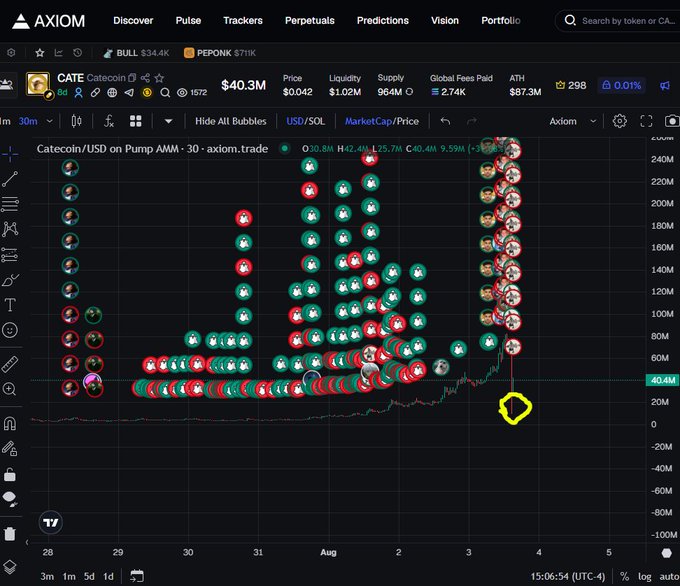Set chart range to 1d
Viewport: 680px width, 586px height.
[108, 576]
